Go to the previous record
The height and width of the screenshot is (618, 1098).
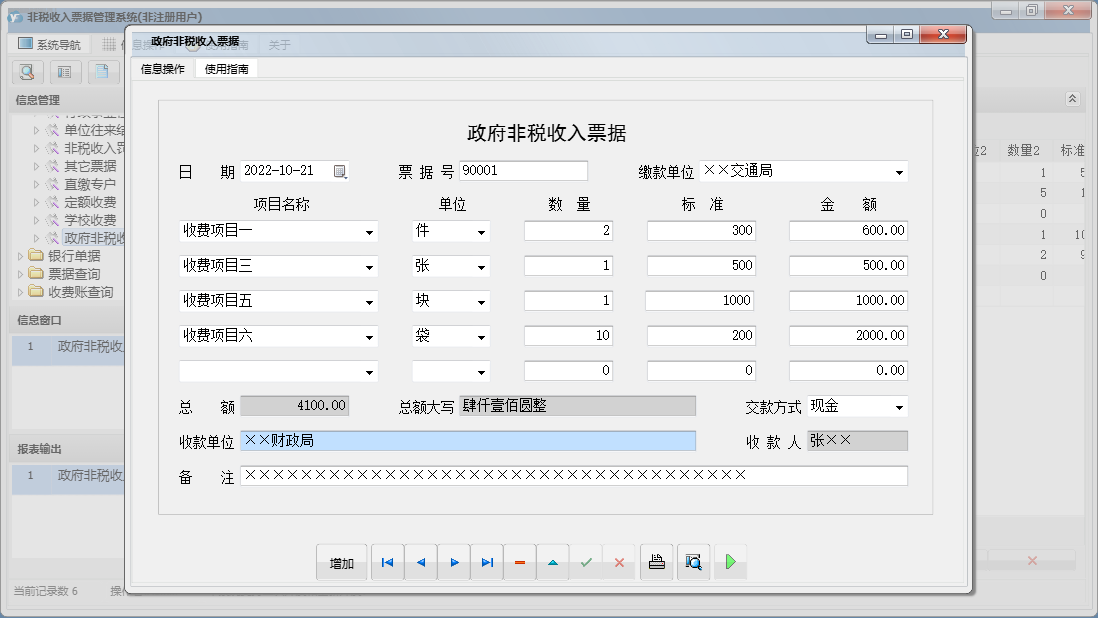[x=420, y=562]
